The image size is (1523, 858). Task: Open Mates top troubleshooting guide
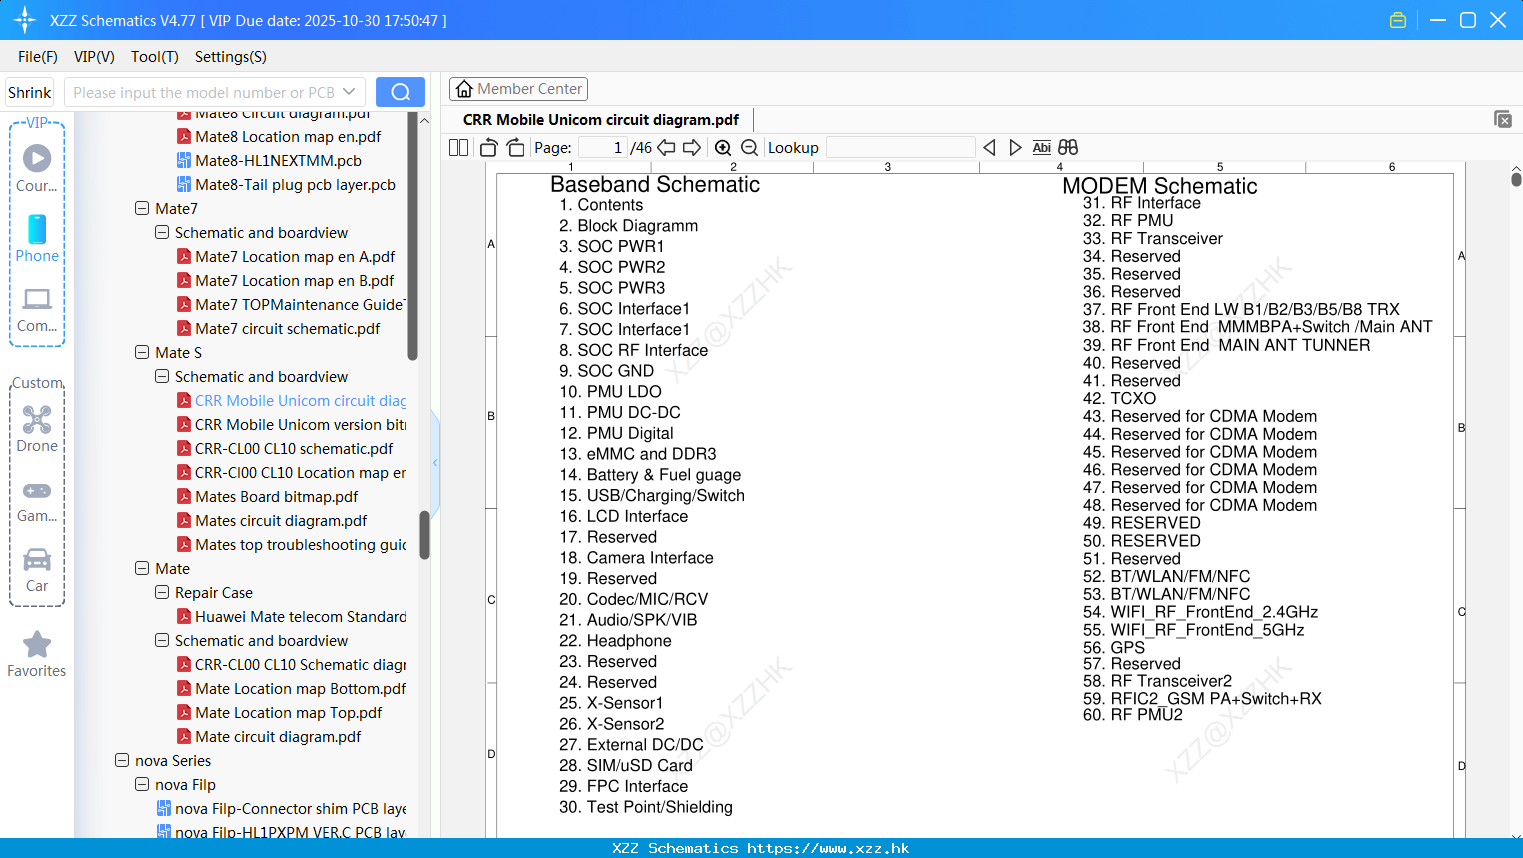click(300, 544)
